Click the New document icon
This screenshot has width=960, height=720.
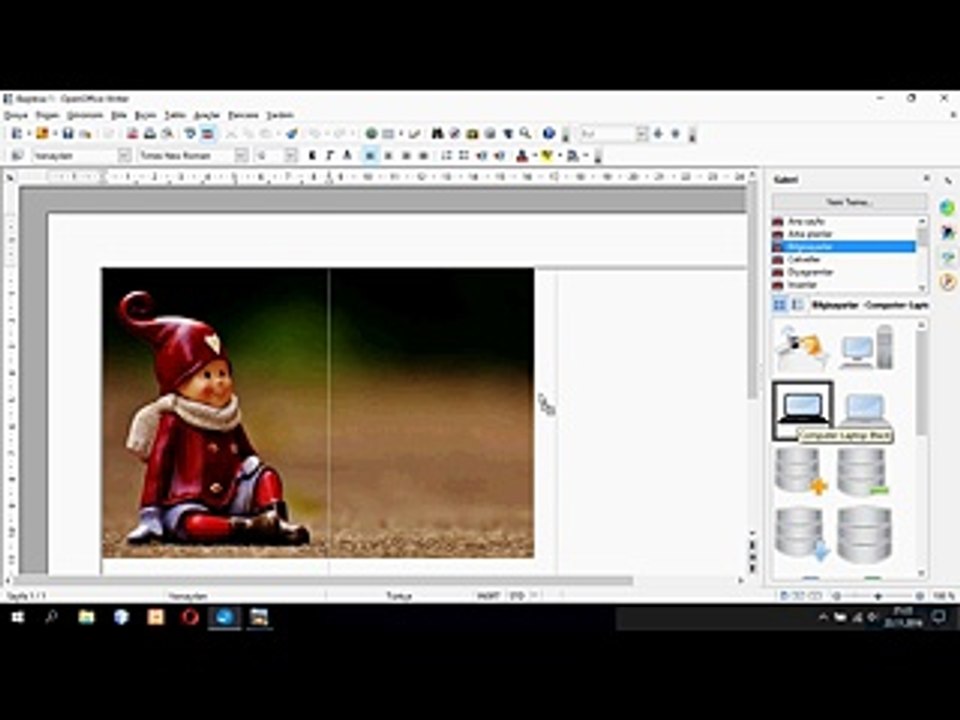point(17,133)
